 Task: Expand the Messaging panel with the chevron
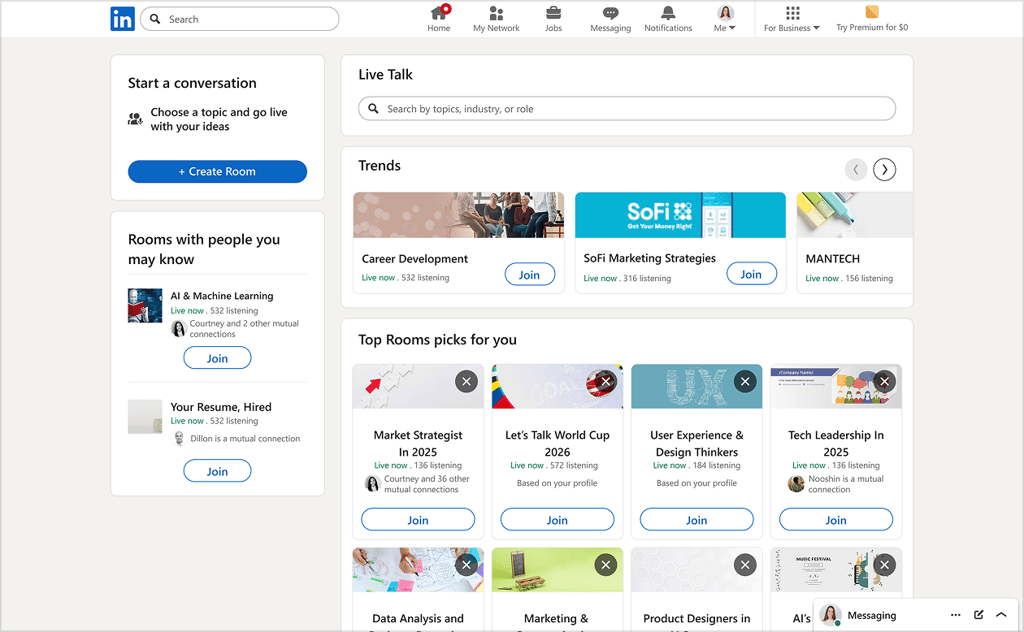coord(1001,615)
